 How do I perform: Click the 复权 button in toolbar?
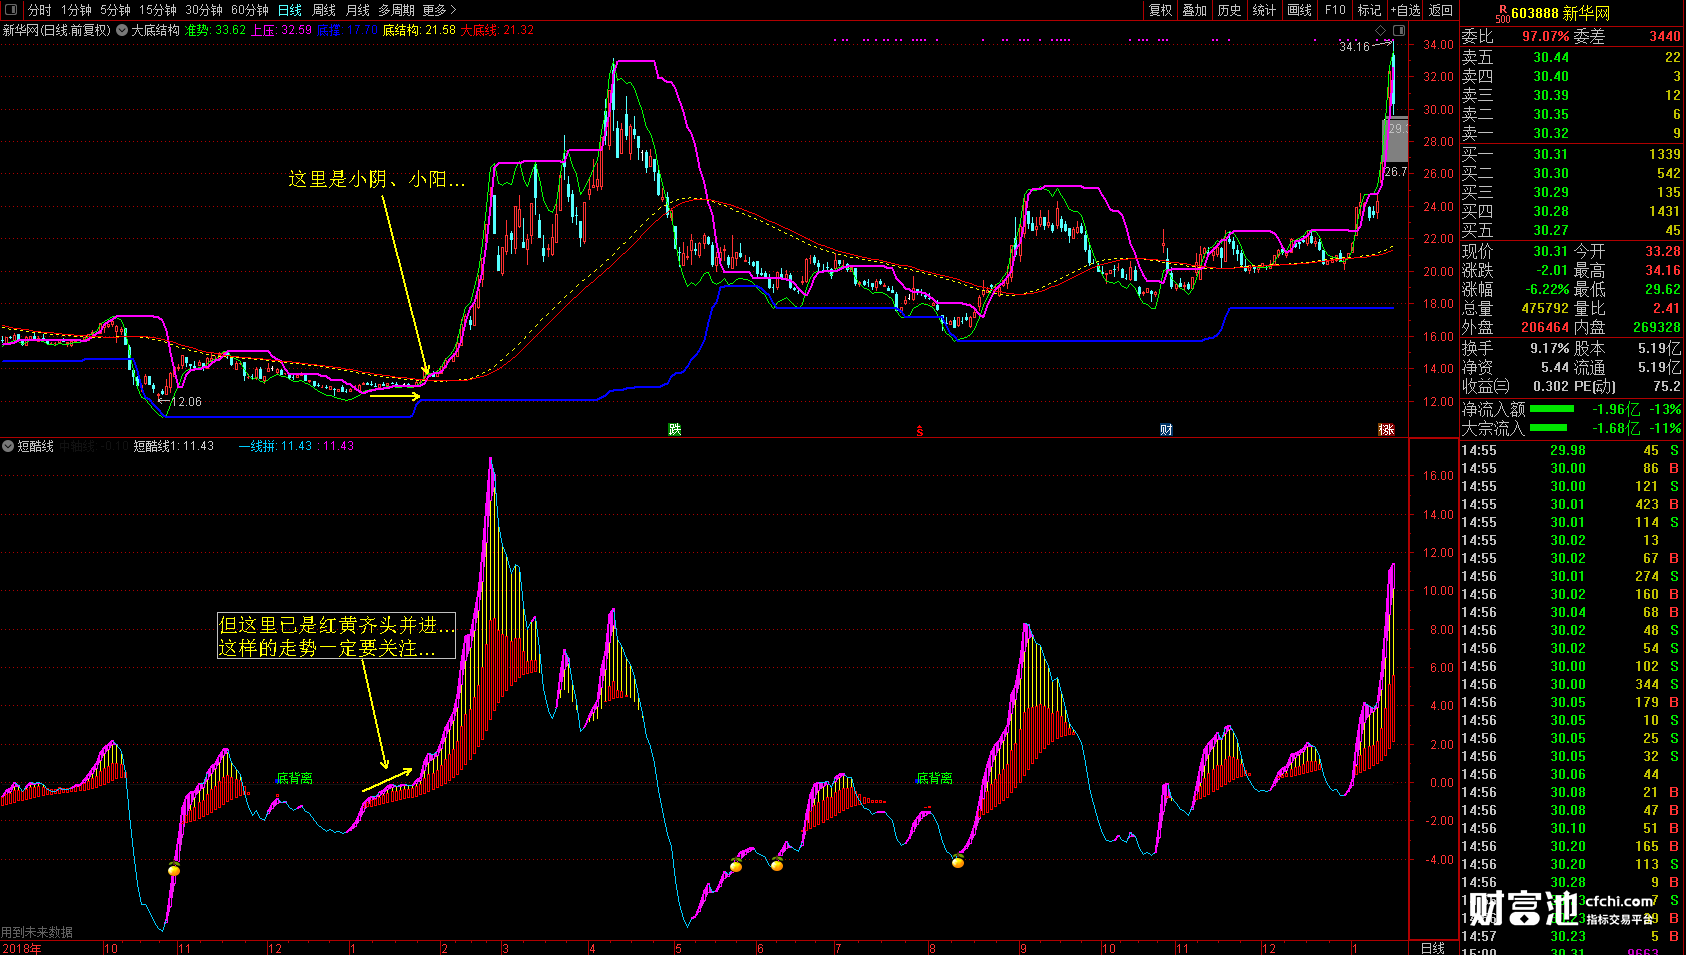pos(1160,10)
